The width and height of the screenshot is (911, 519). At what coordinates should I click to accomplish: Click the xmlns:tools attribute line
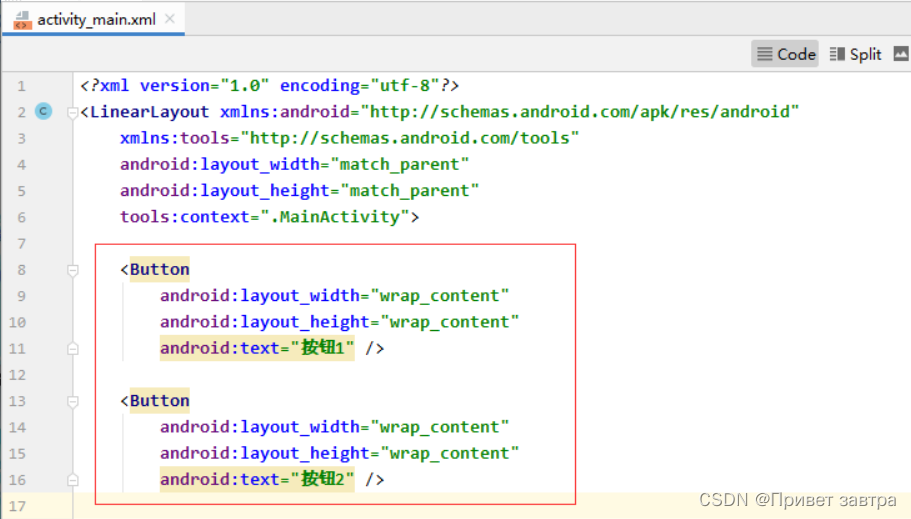[350, 138]
